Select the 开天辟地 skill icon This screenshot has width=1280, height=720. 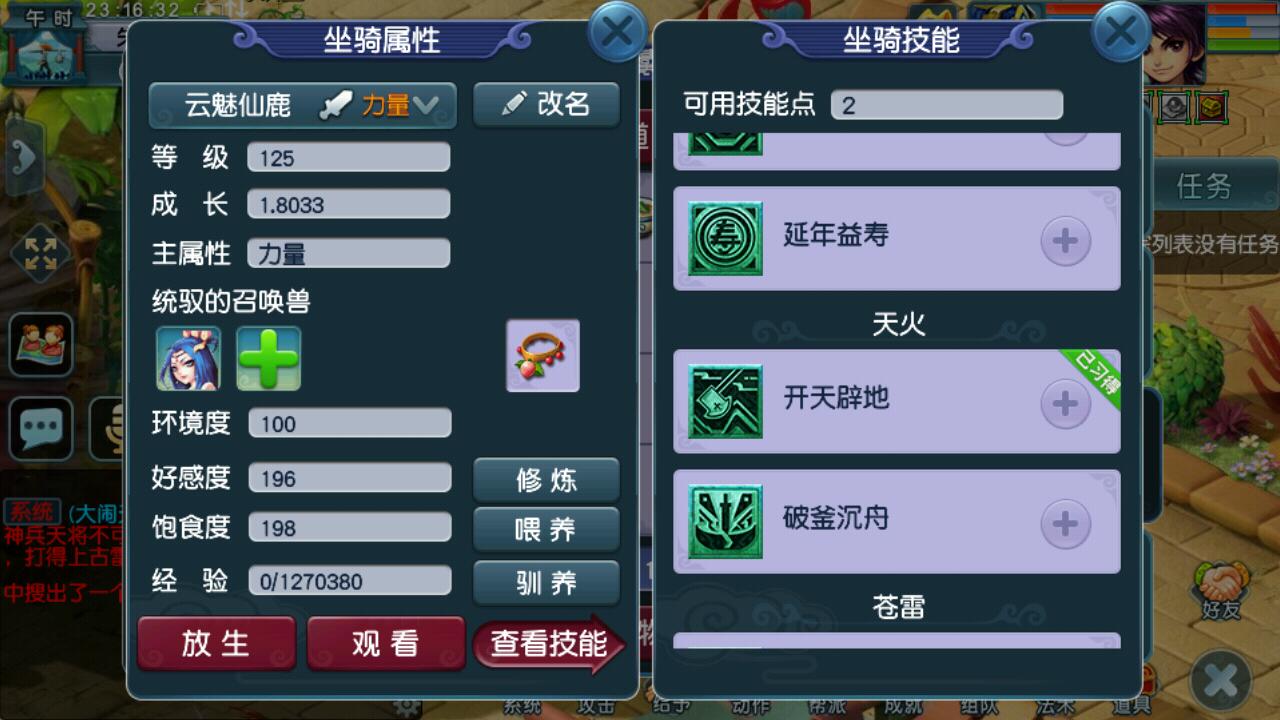pyautogui.click(x=725, y=401)
